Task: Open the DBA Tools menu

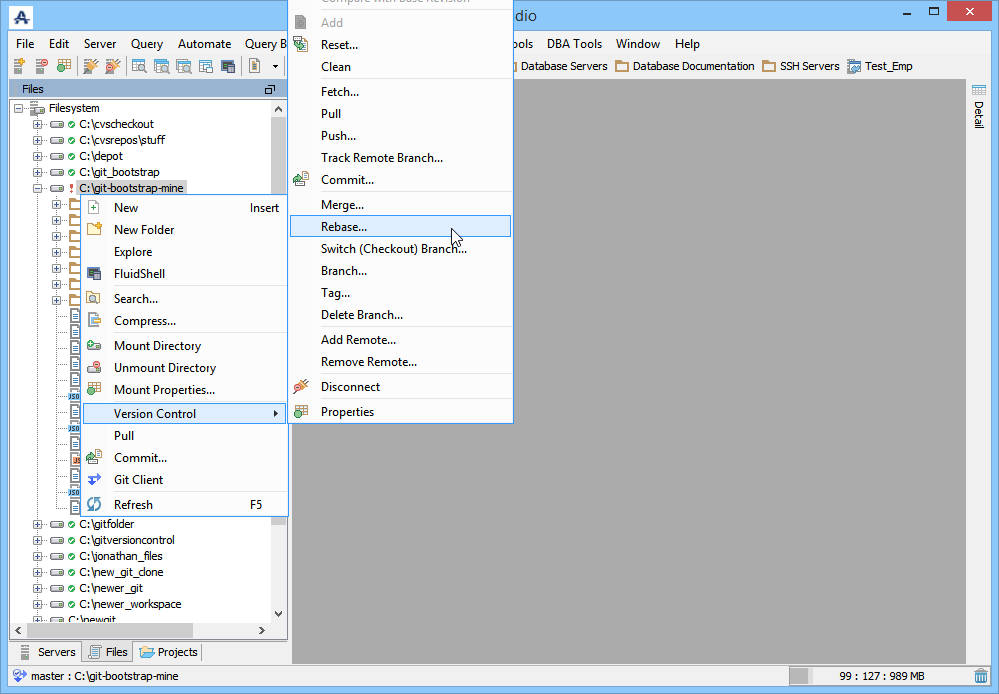Action: click(x=574, y=44)
